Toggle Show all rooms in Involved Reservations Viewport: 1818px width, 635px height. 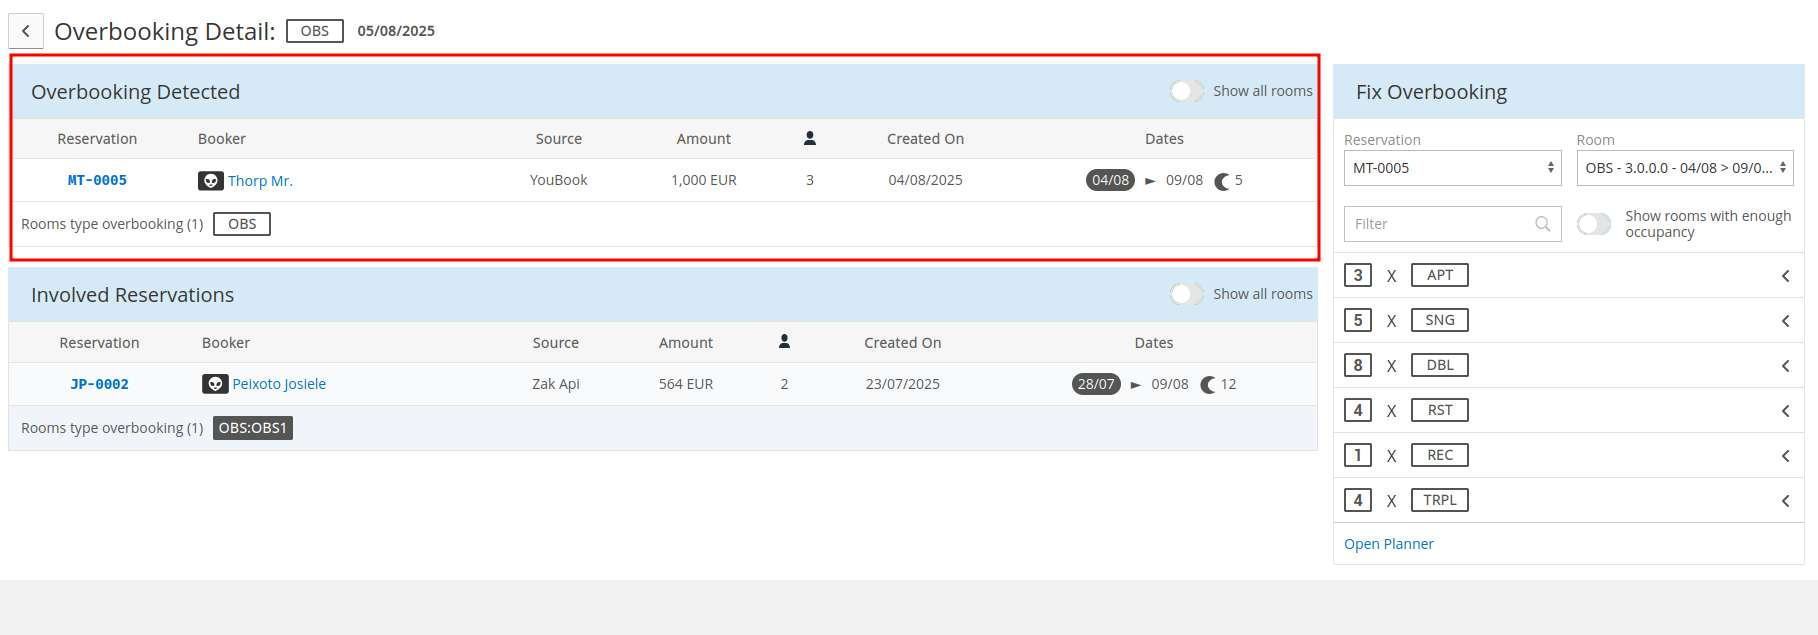1187,294
